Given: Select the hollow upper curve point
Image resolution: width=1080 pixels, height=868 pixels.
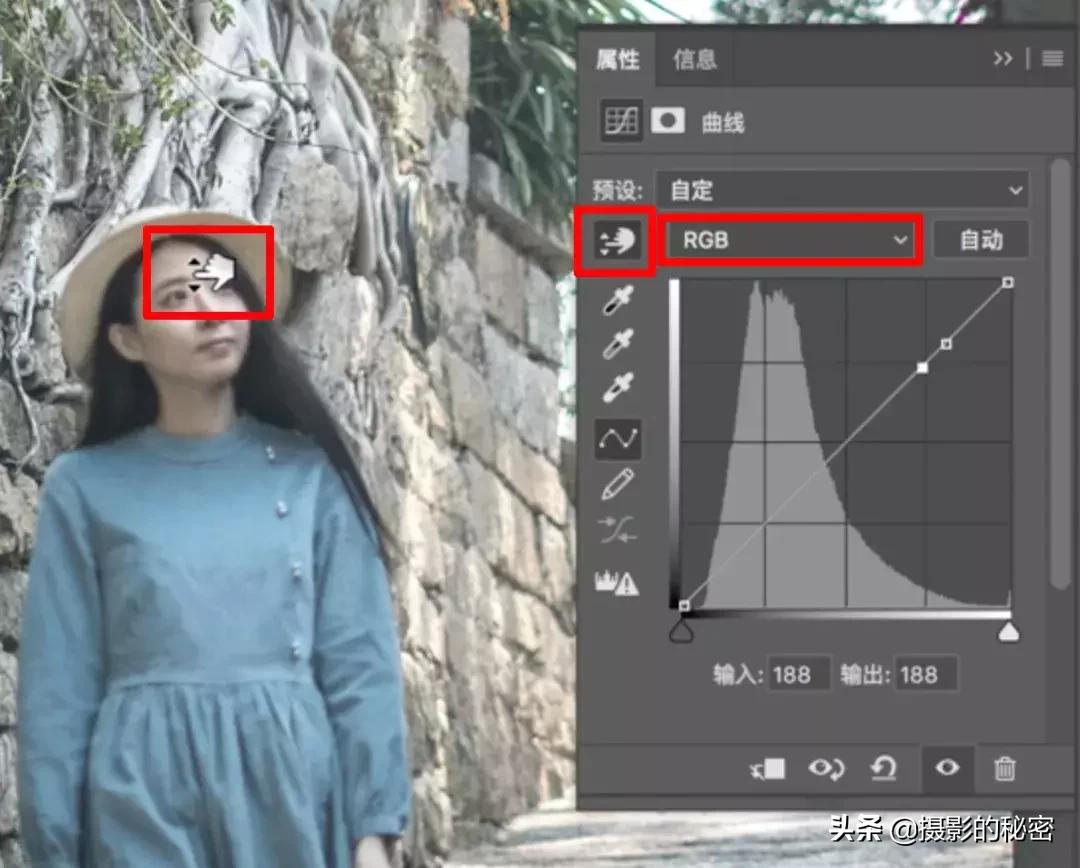Looking at the screenshot, I should click(x=946, y=343).
